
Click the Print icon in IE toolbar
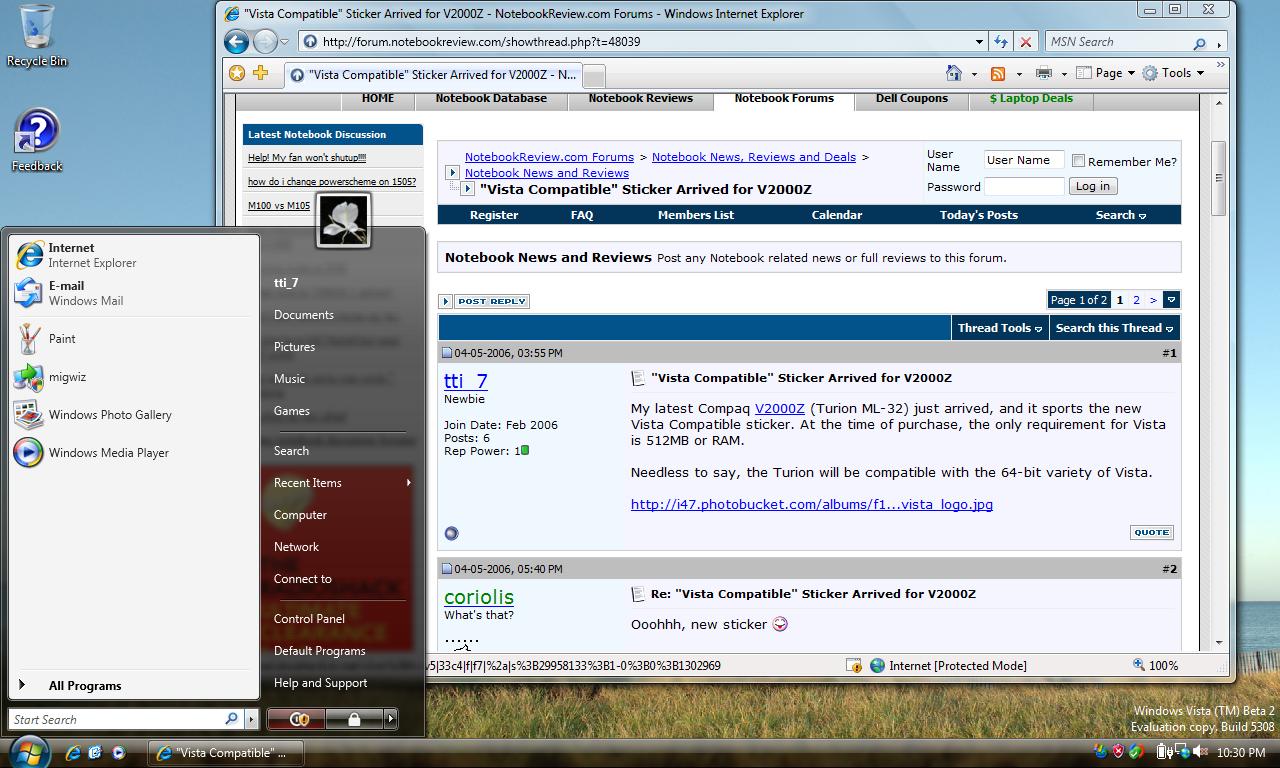tap(1044, 73)
